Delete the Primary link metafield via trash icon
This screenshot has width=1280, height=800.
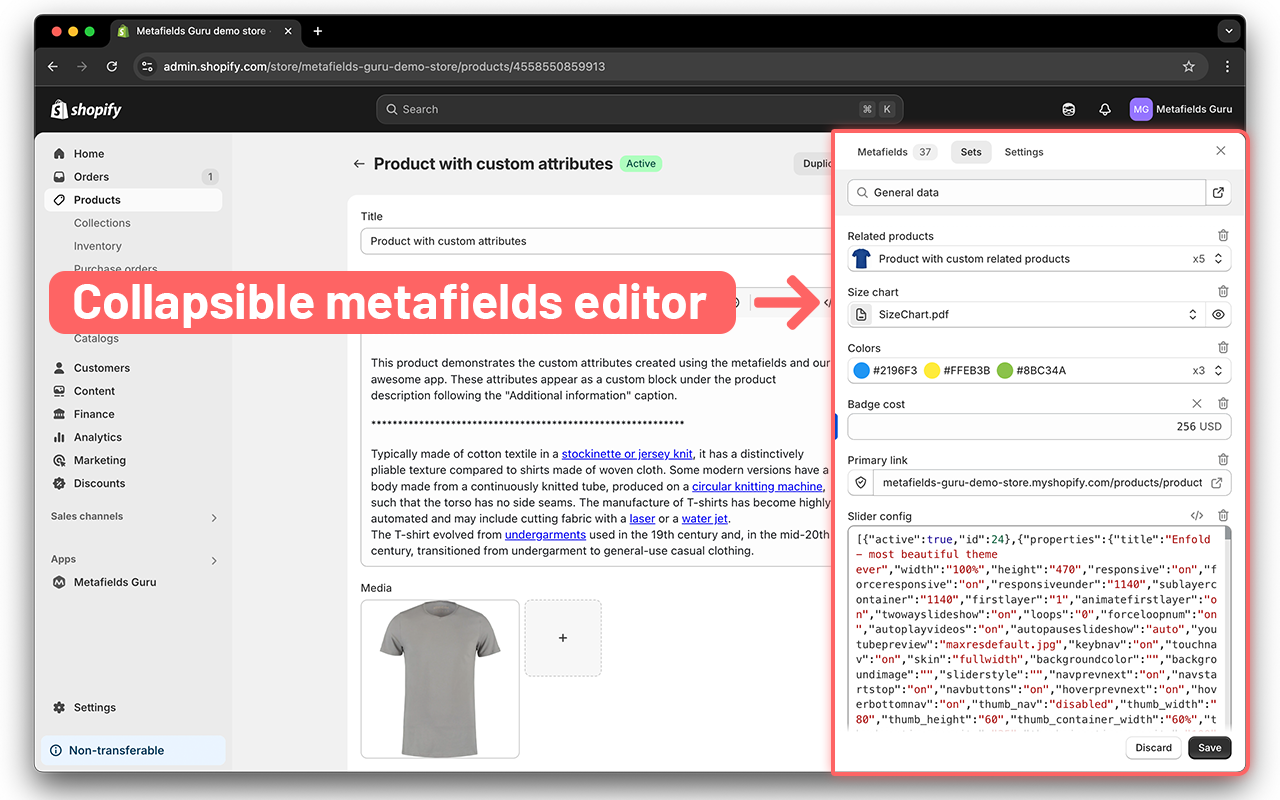click(x=1221, y=459)
